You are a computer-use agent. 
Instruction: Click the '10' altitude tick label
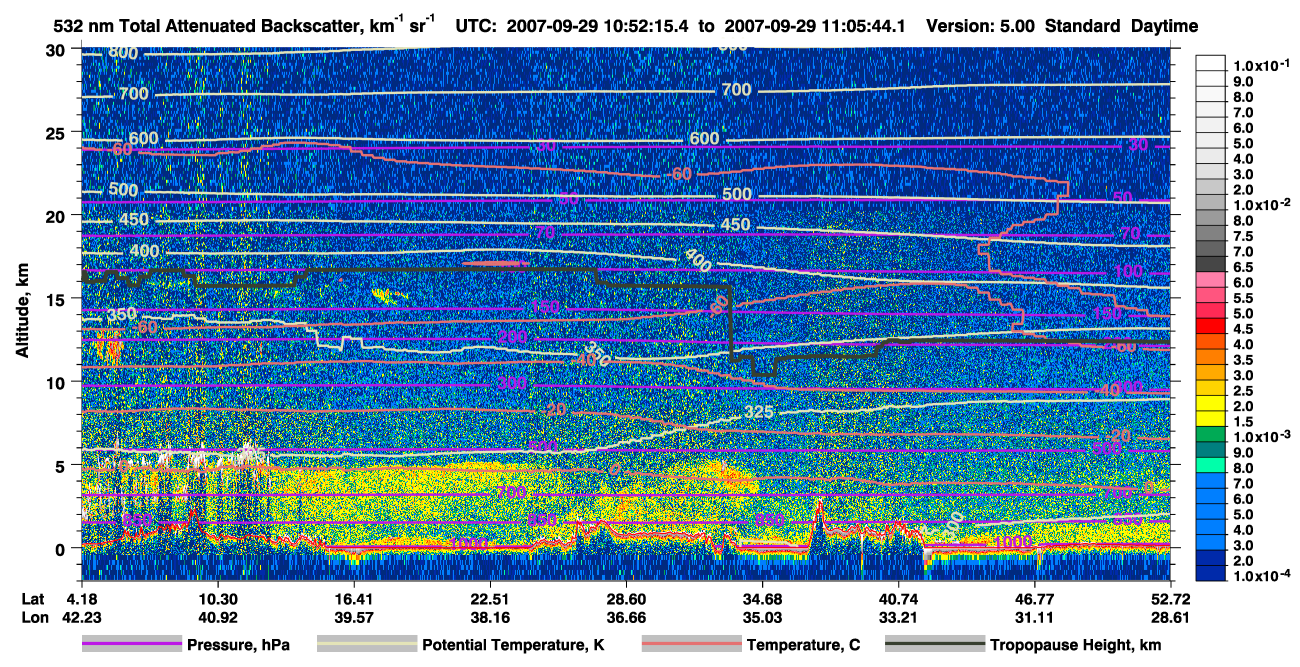(56, 382)
